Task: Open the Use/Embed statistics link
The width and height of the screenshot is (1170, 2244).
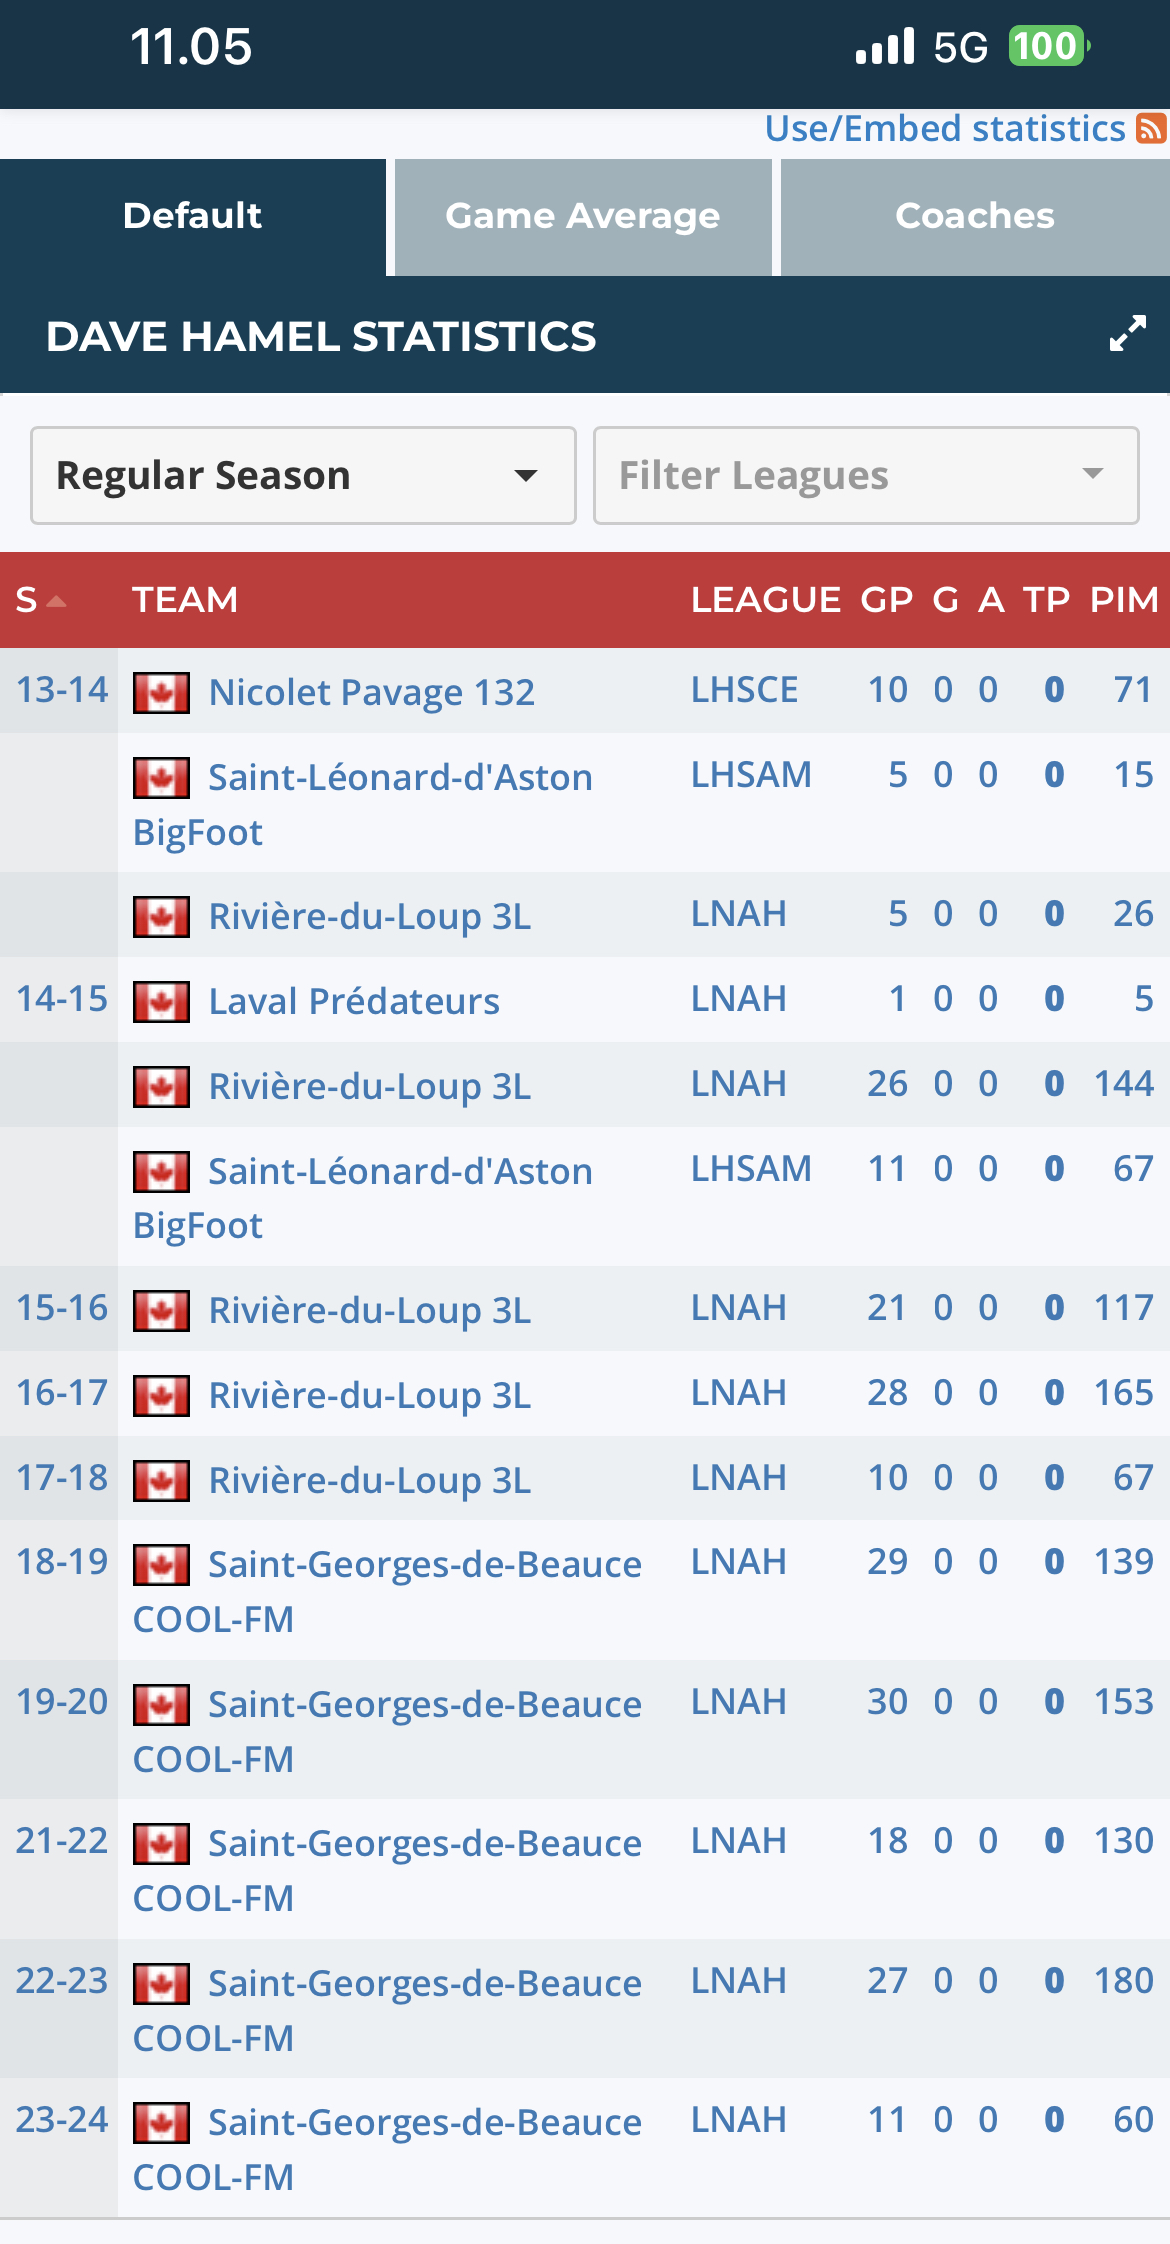Action: click(944, 129)
